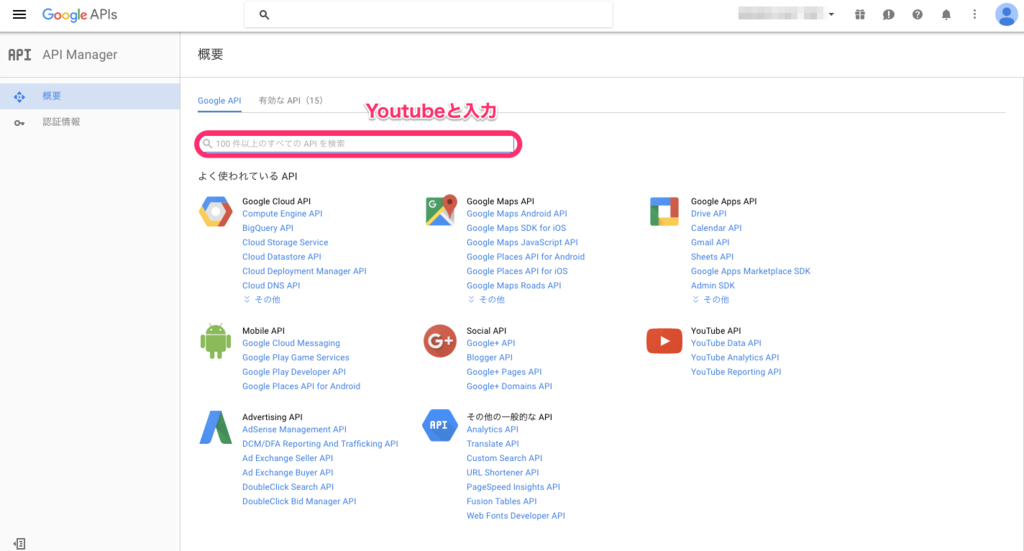Image resolution: width=1024 pixels, height=551 pixels.
Task: Click the top header search box
Action: pyautogui.click(x=428, y=14)
